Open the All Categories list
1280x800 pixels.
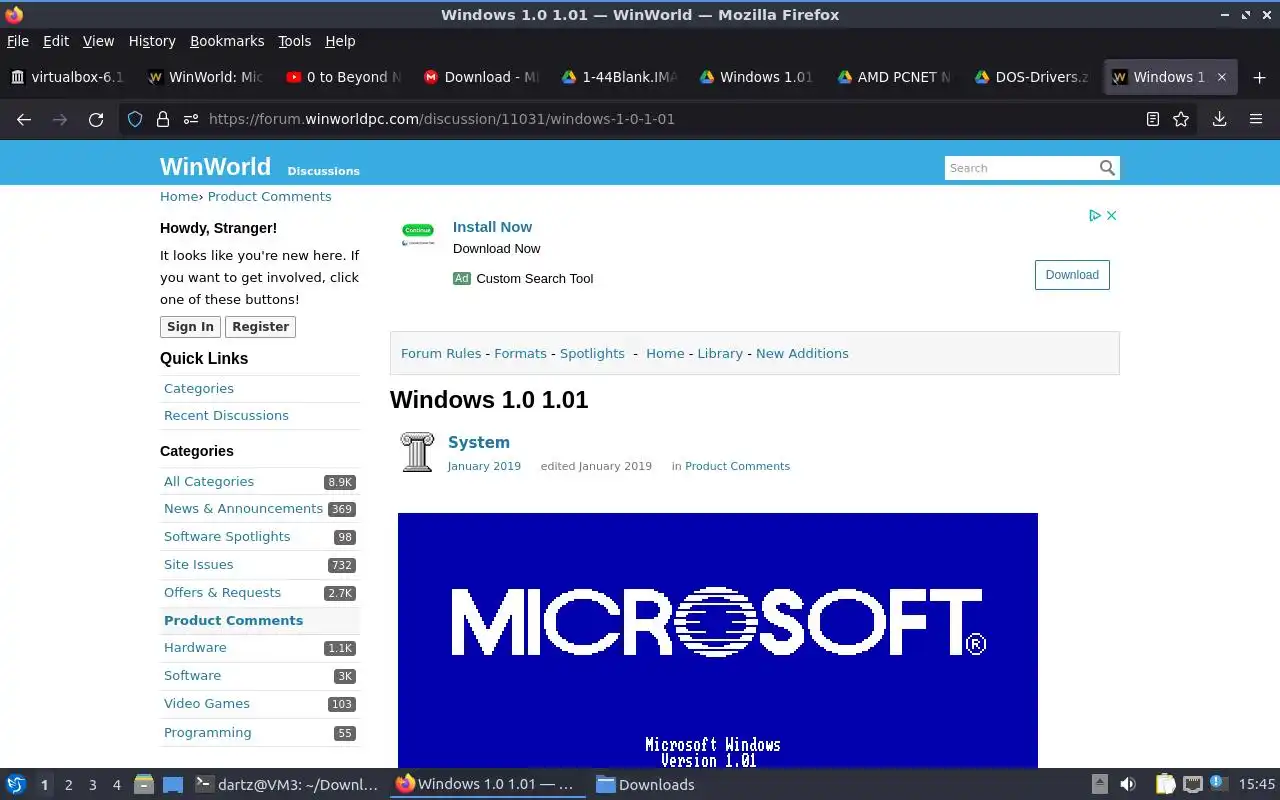click(209, 481)
